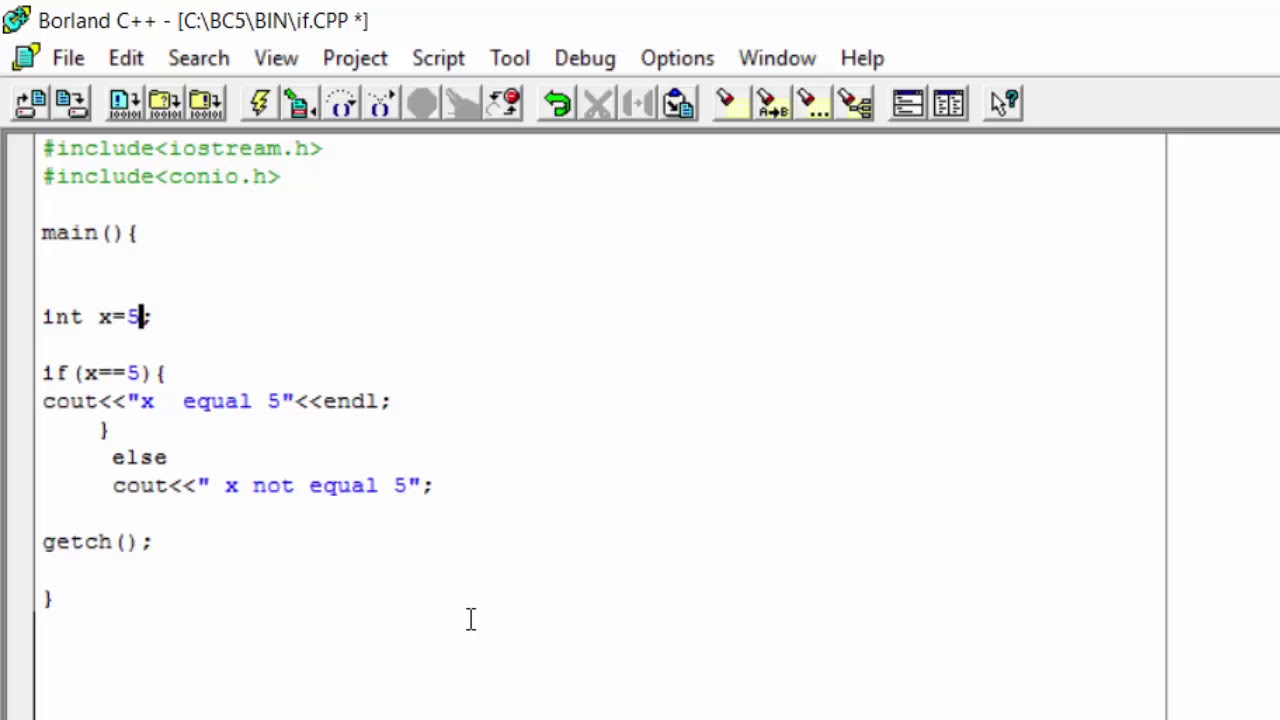Click the #include<iostream.h> line
The width and height of the screenshot is (1280, 720).
[182, 148]
